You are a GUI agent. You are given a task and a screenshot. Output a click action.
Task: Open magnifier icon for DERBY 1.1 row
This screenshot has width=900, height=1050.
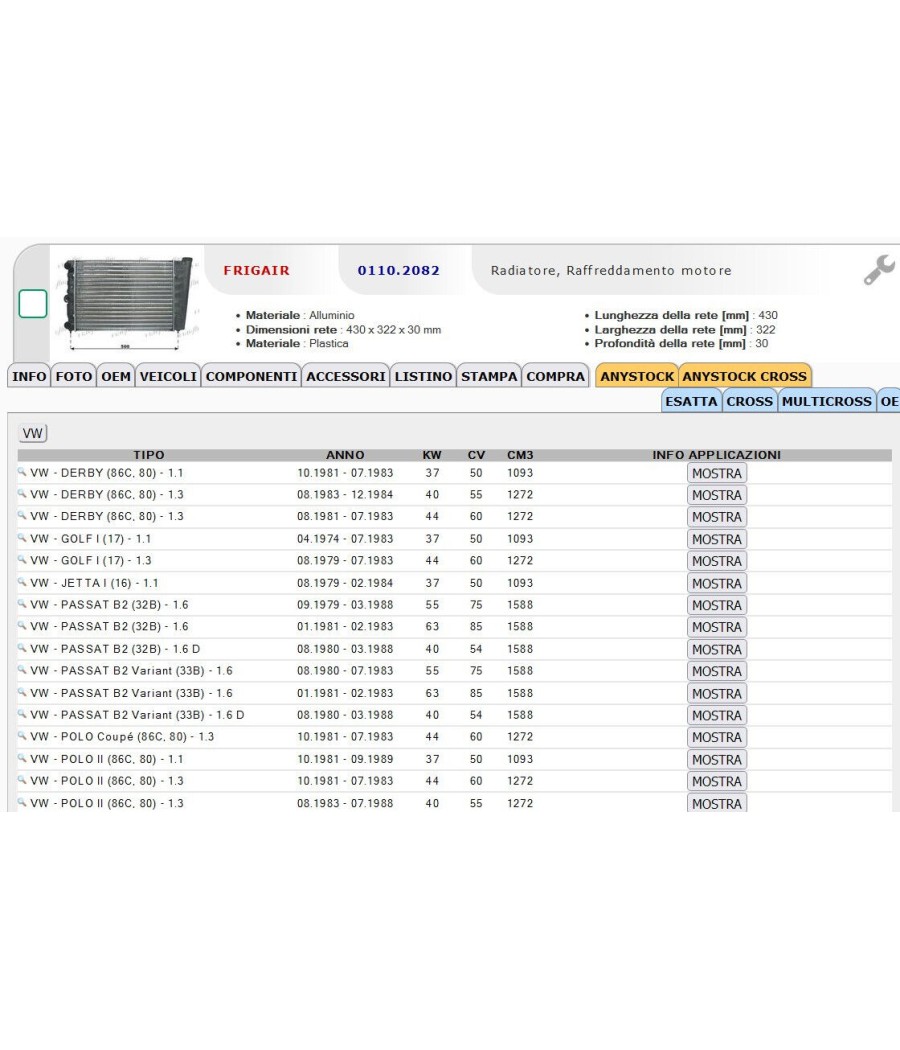pyautogui.click(x=22, y=472)
